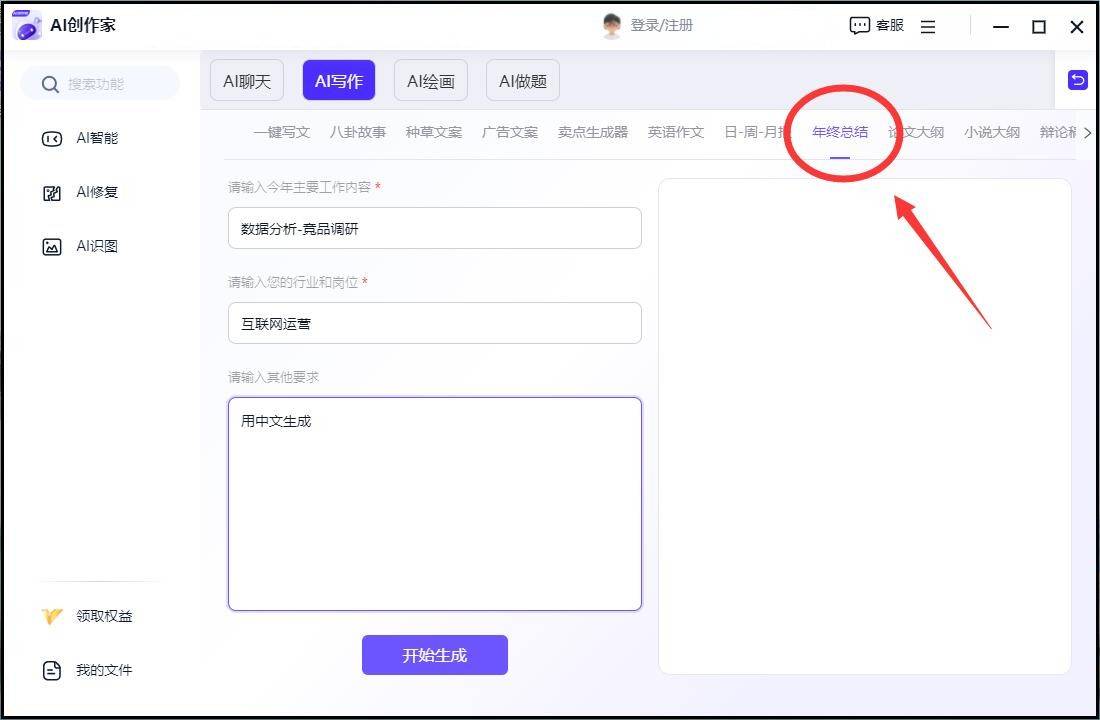The image size is (1100, 720).
Task: Select the AI识图 image recognition icon
Action: coord(52,247)
